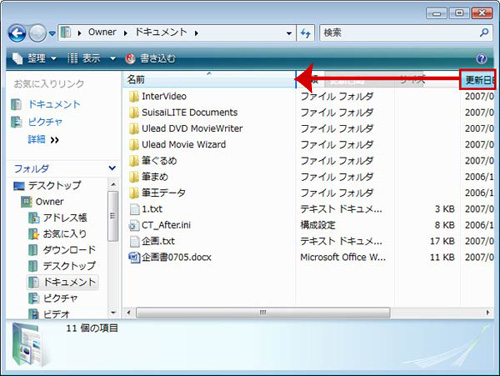The width and height of the screenshot is (500, 376).
Task: Click the InterVideo folder name
Action: 164,96
